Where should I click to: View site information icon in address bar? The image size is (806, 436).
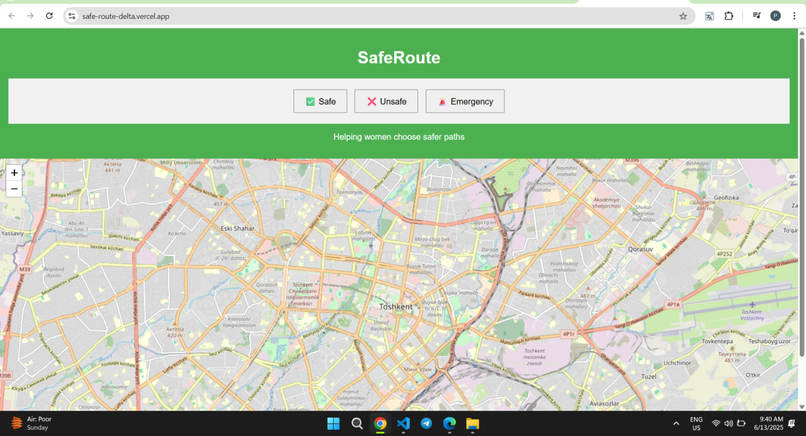point(72,16)
